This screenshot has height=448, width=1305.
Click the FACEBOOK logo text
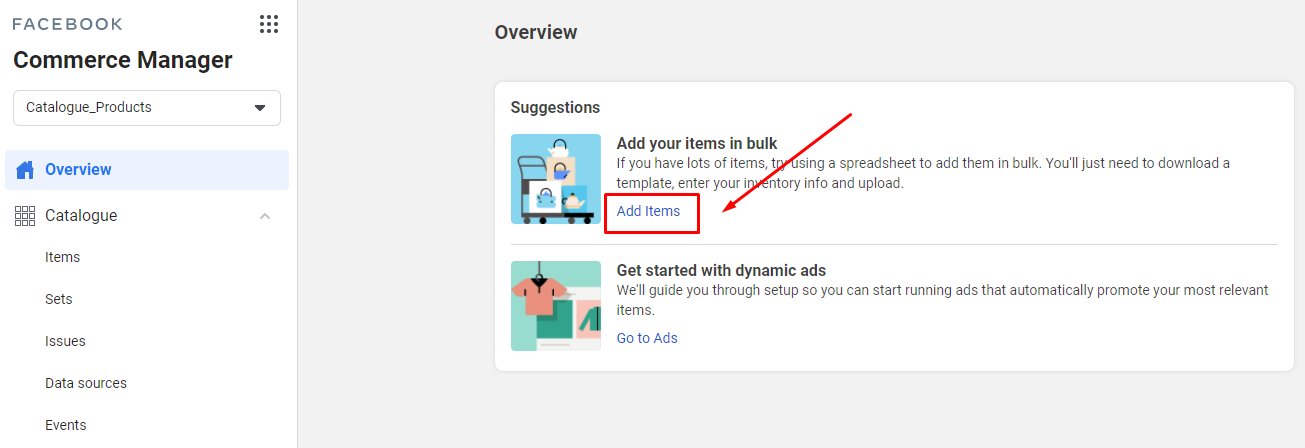point(68,24)
